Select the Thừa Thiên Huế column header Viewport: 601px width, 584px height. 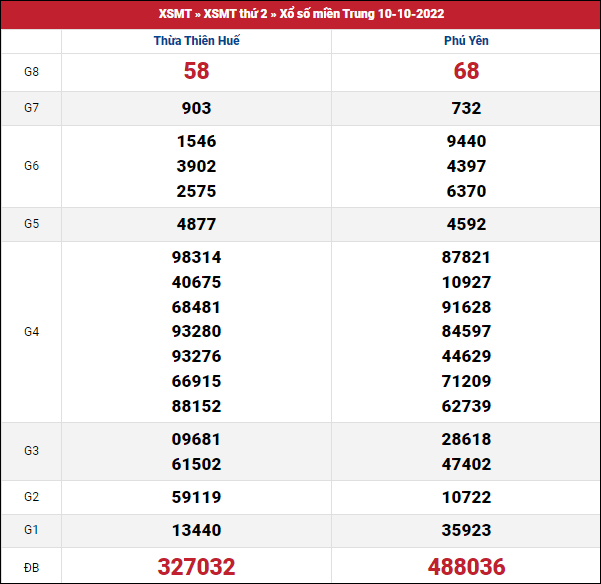coord(197,41)
